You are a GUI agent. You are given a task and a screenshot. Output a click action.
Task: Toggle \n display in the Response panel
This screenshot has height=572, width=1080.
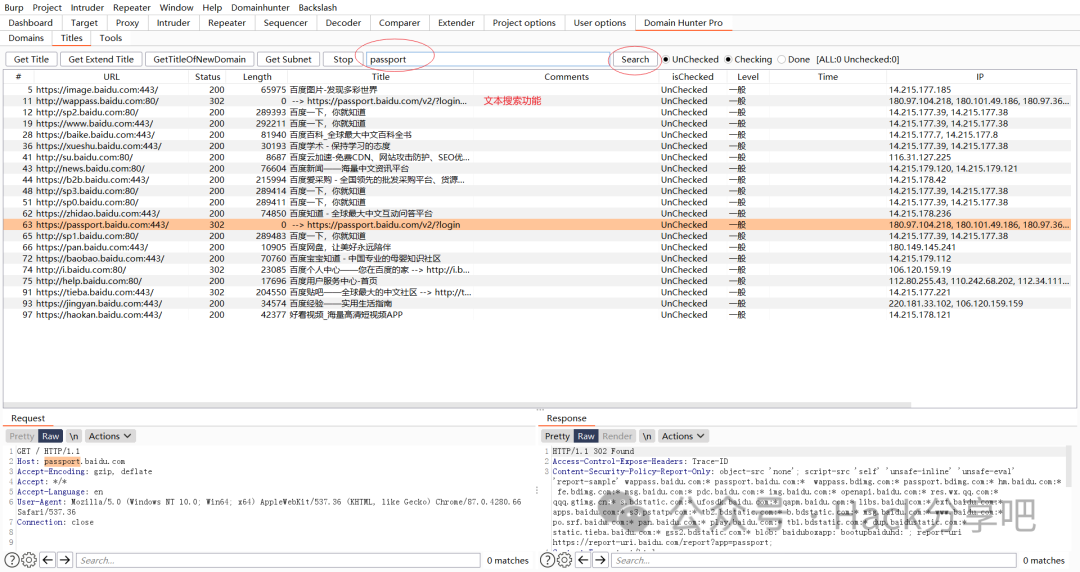point(647,436)
